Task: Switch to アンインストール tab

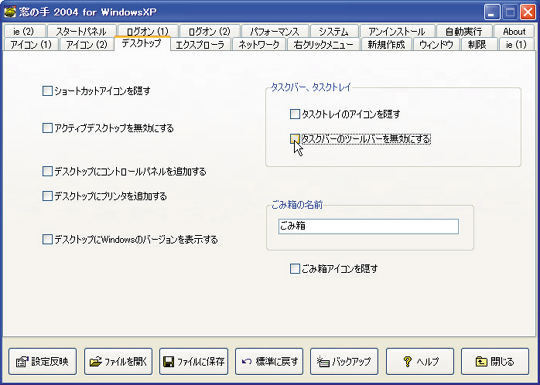Action: 397,32
